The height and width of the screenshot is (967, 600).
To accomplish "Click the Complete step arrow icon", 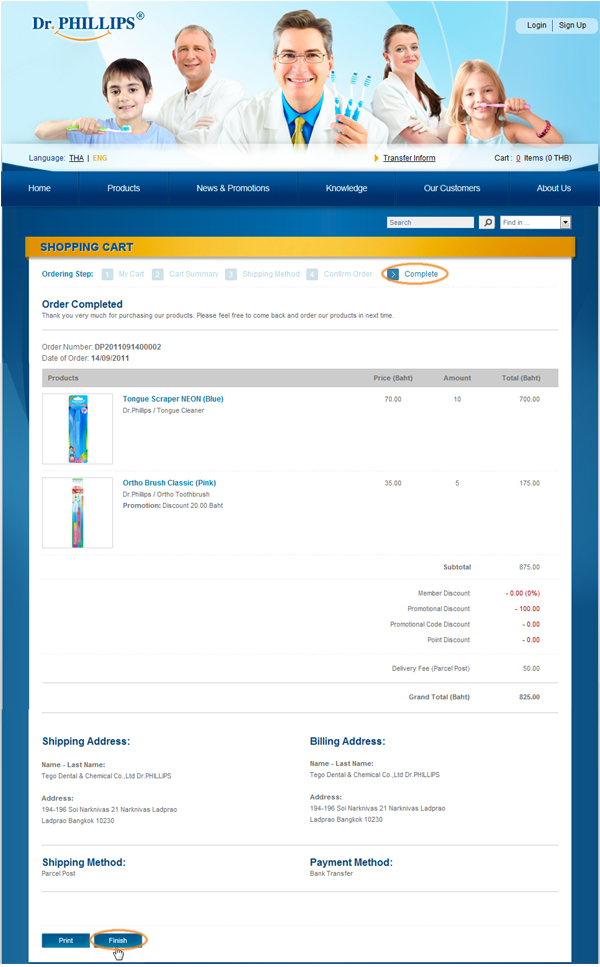I will click(x=393, y=274).
